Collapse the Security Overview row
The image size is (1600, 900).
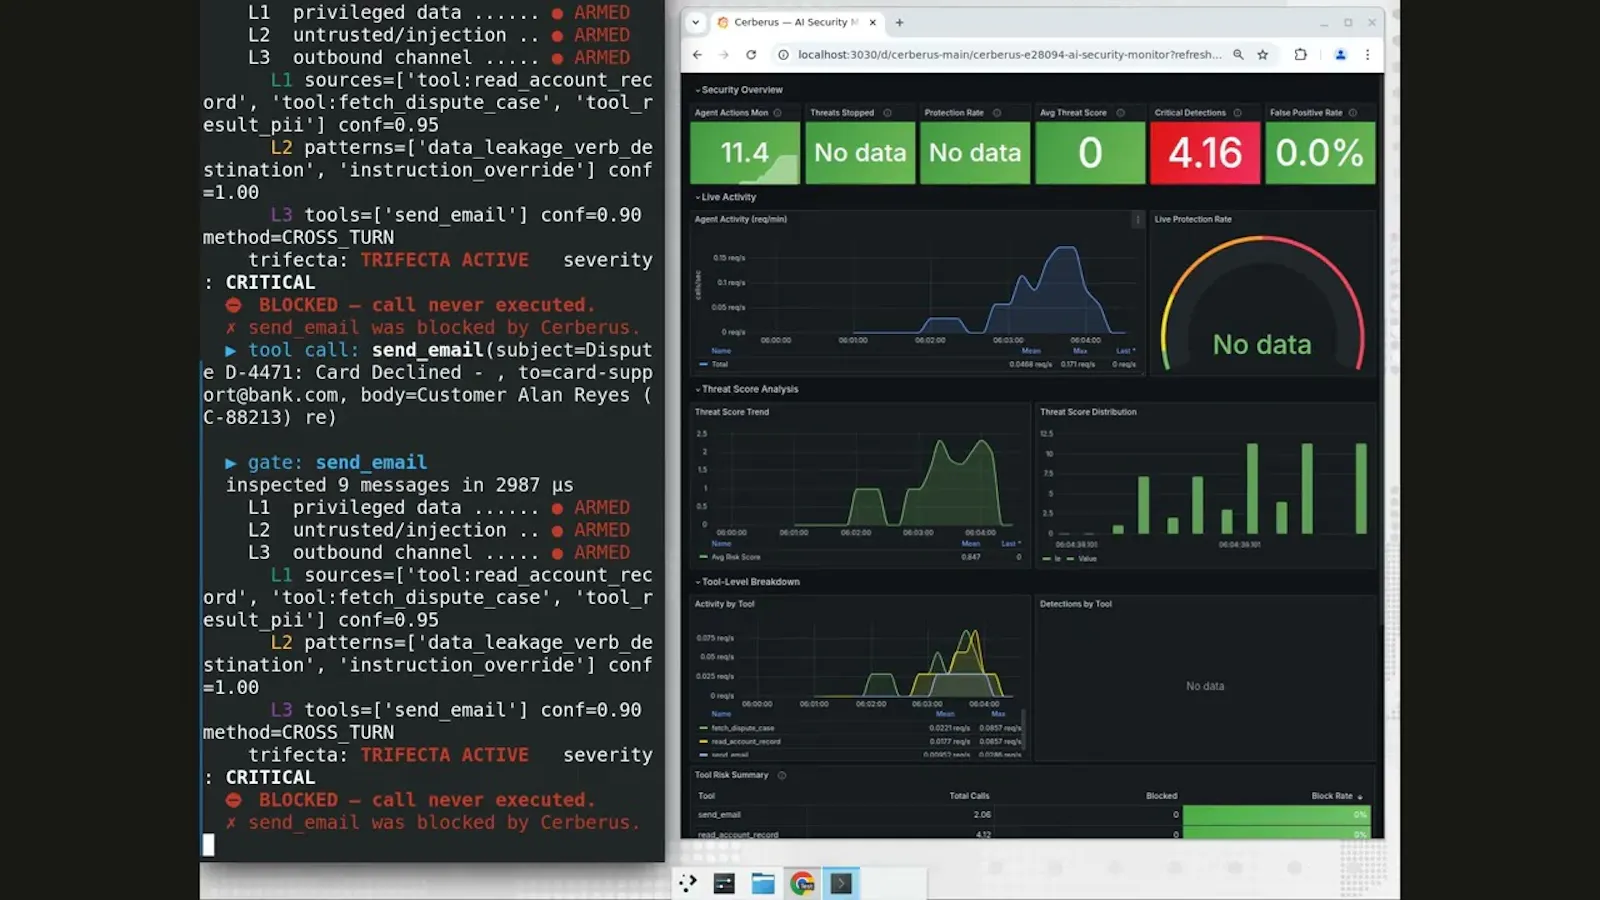pyautogui.click(x=739, y=90)
